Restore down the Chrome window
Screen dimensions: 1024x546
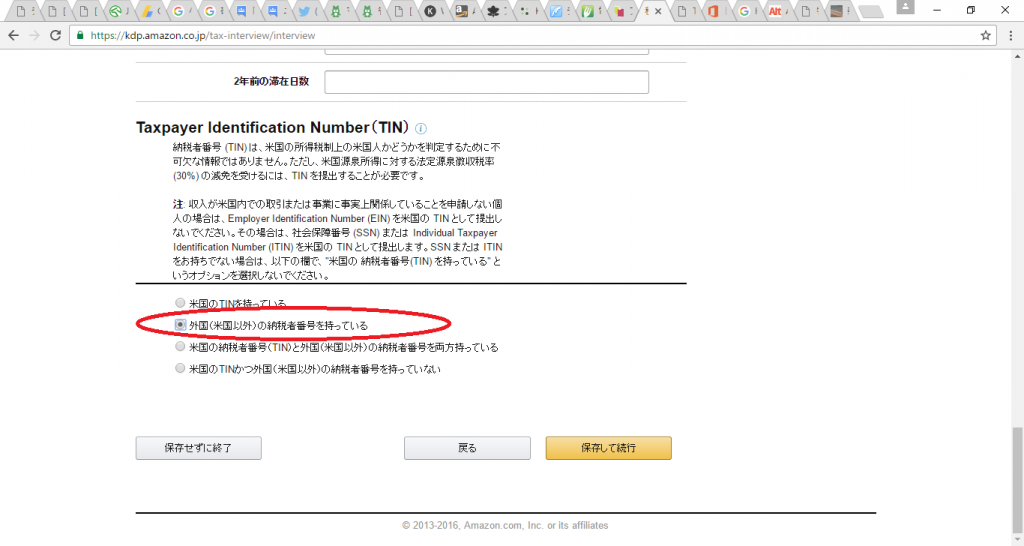[971, 10]
